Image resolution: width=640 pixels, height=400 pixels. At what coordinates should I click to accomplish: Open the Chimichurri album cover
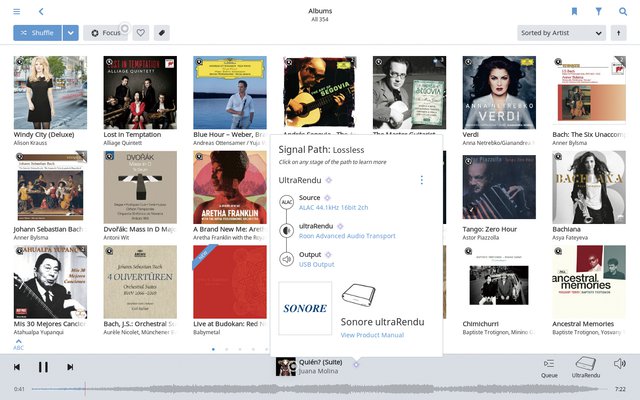pyautogui.click(x=499, y=282)
